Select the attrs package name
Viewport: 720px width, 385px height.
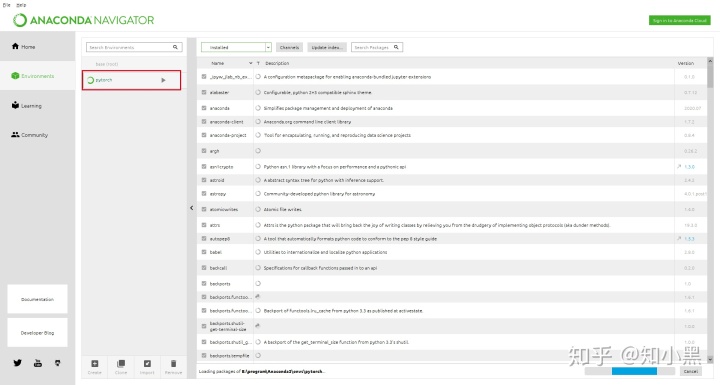[x=215, y=225]
